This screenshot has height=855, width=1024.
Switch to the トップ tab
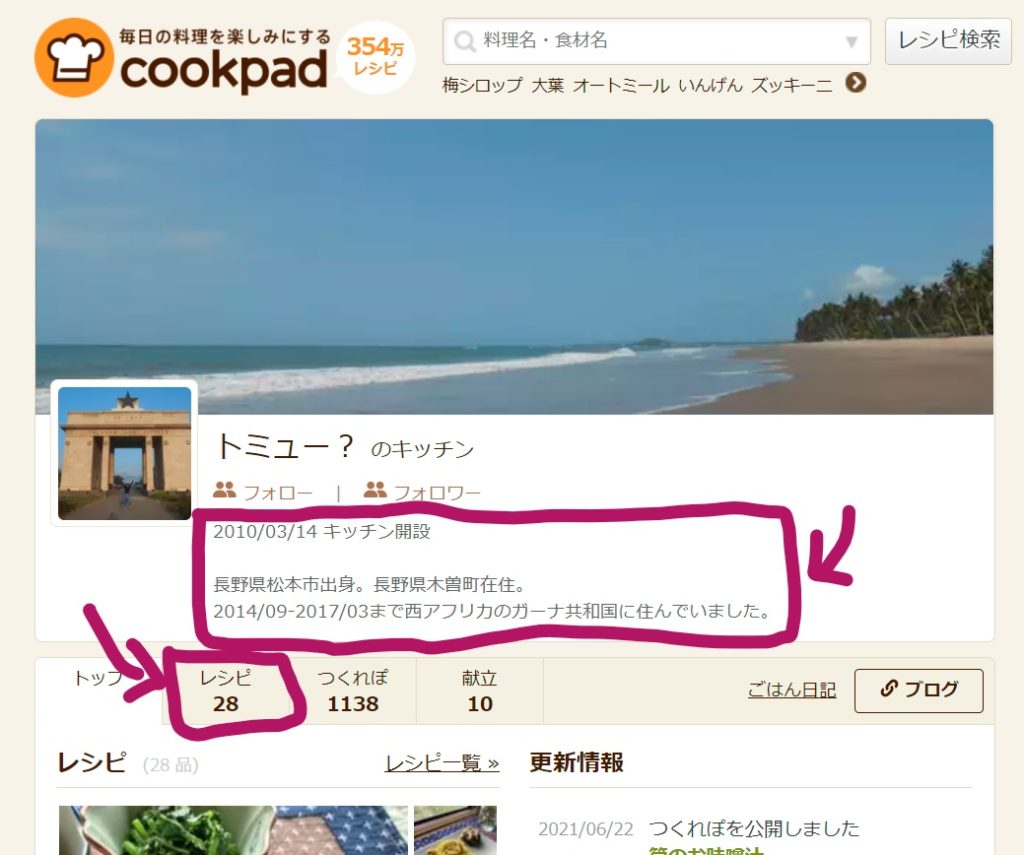[98, 679]
